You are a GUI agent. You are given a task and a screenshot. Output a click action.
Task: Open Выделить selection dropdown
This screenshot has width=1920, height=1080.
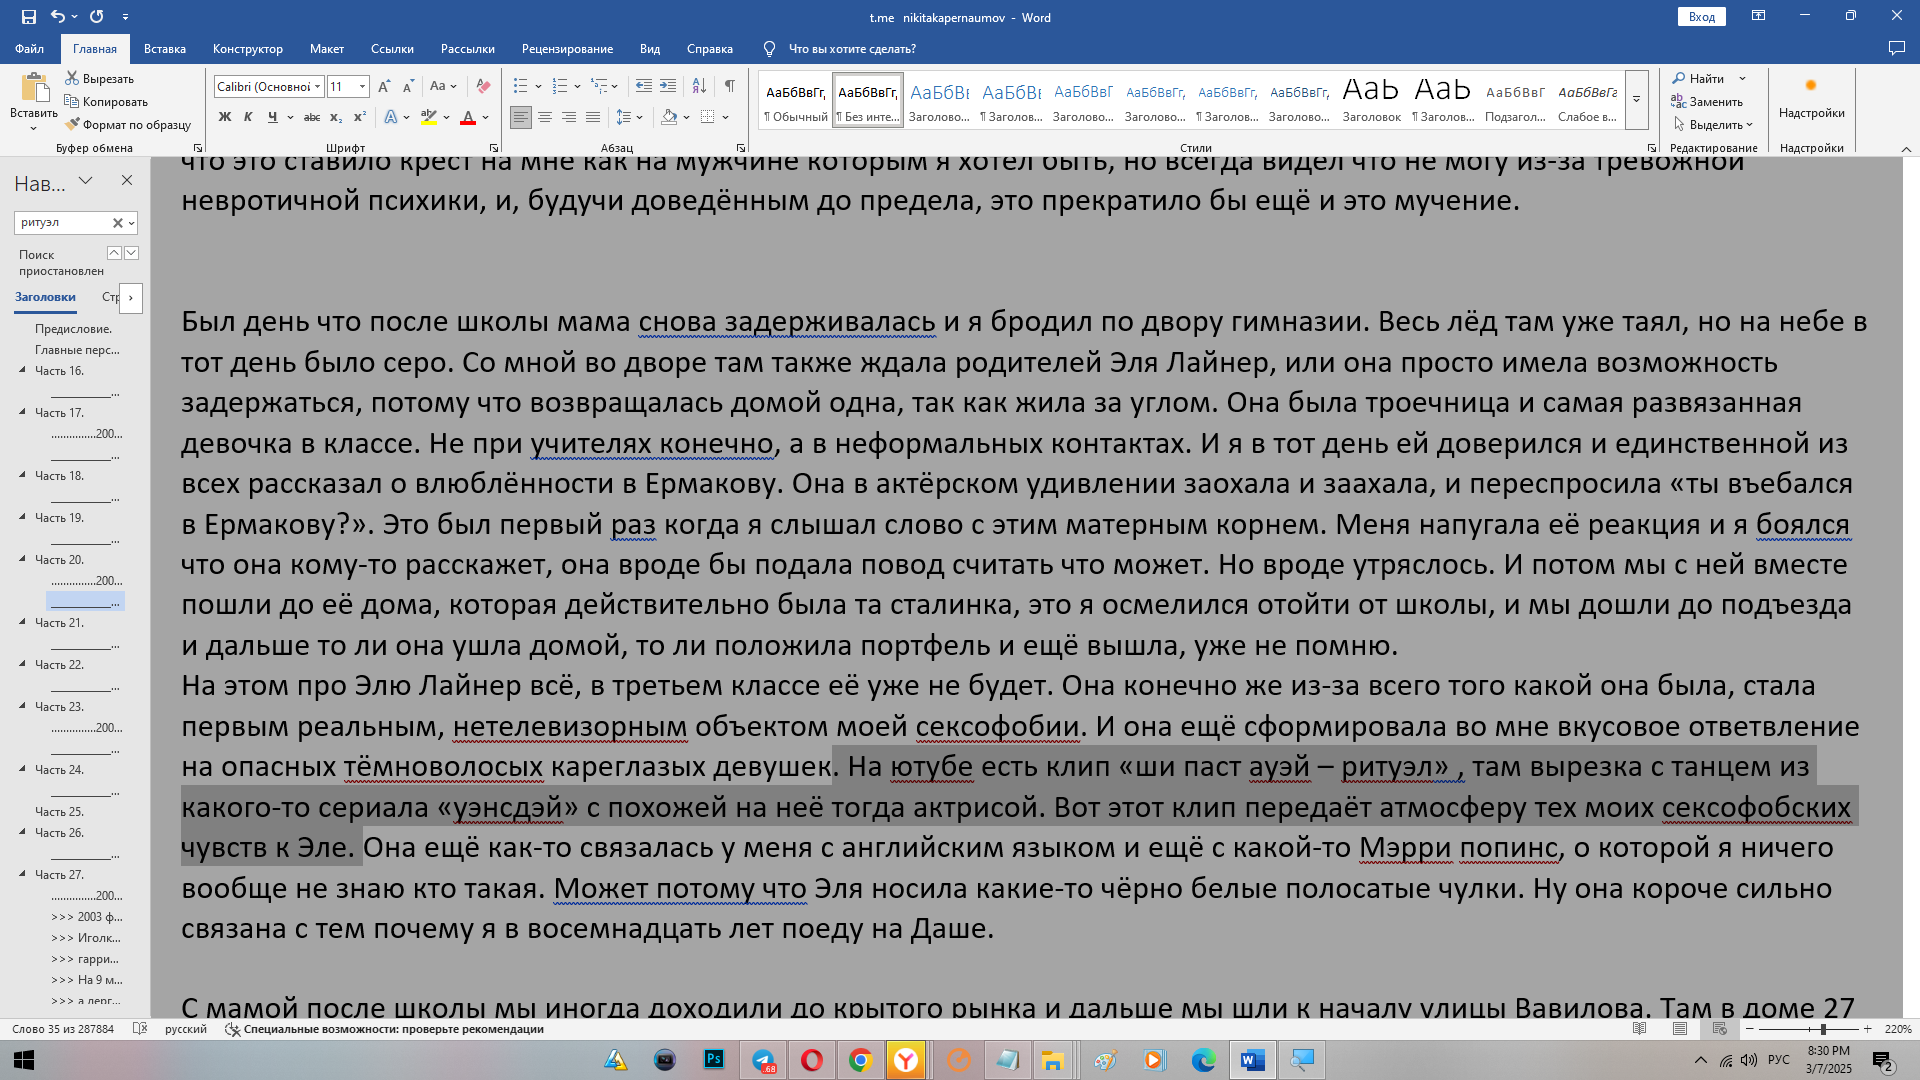click(1714, 125)
